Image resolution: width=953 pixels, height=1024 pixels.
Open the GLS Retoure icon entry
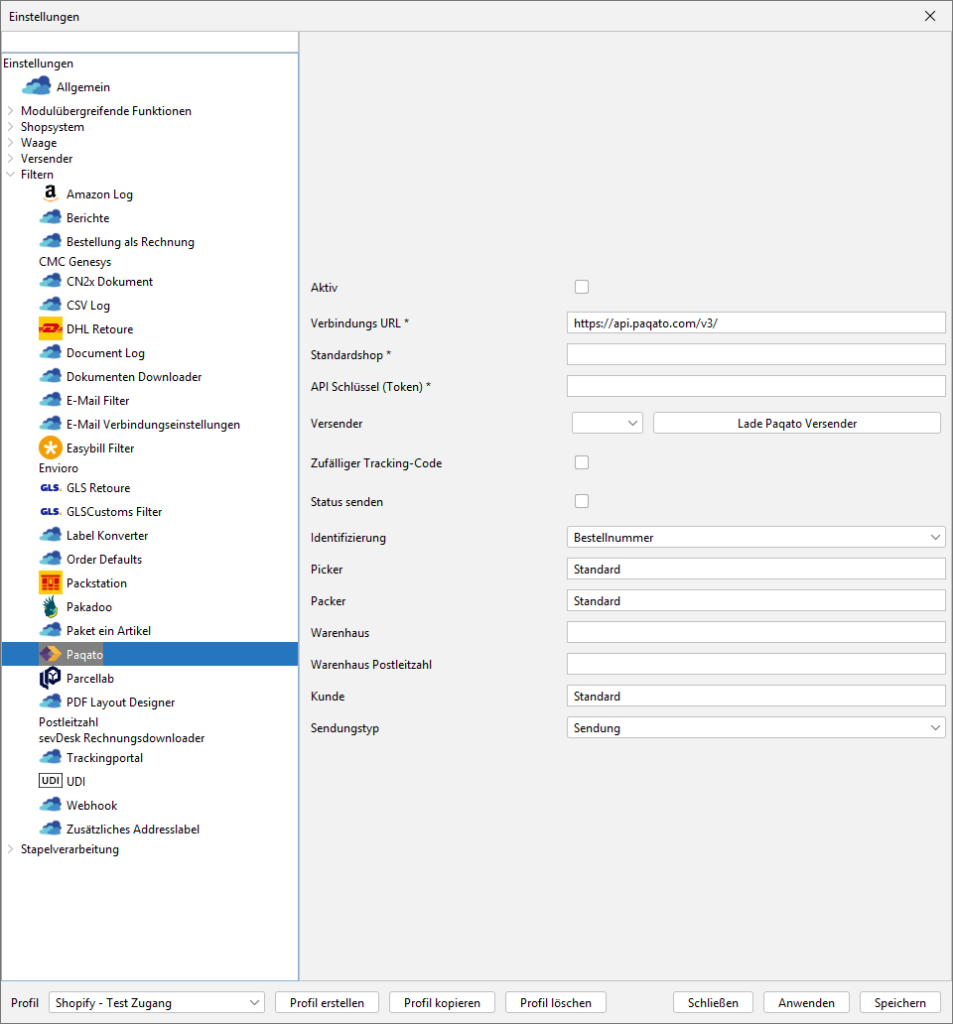tap(50, 488)
